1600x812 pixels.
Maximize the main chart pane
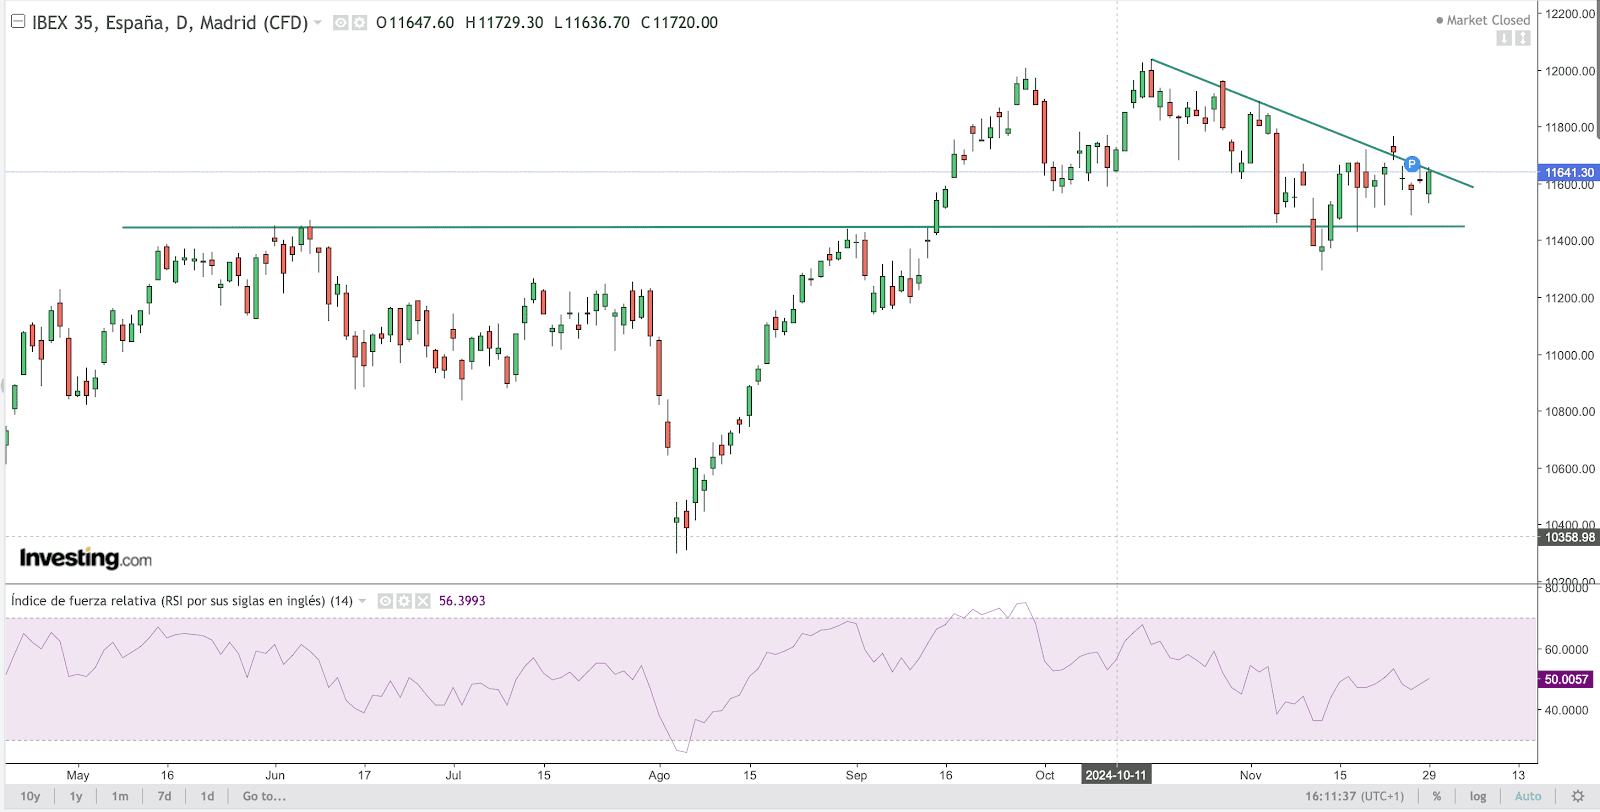point(1522,38)
